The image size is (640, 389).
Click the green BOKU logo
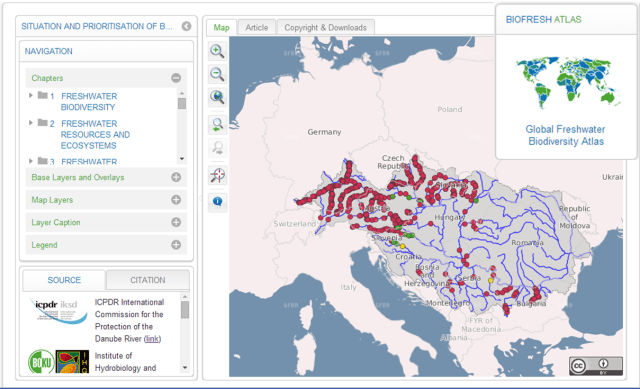pos(40,362)
